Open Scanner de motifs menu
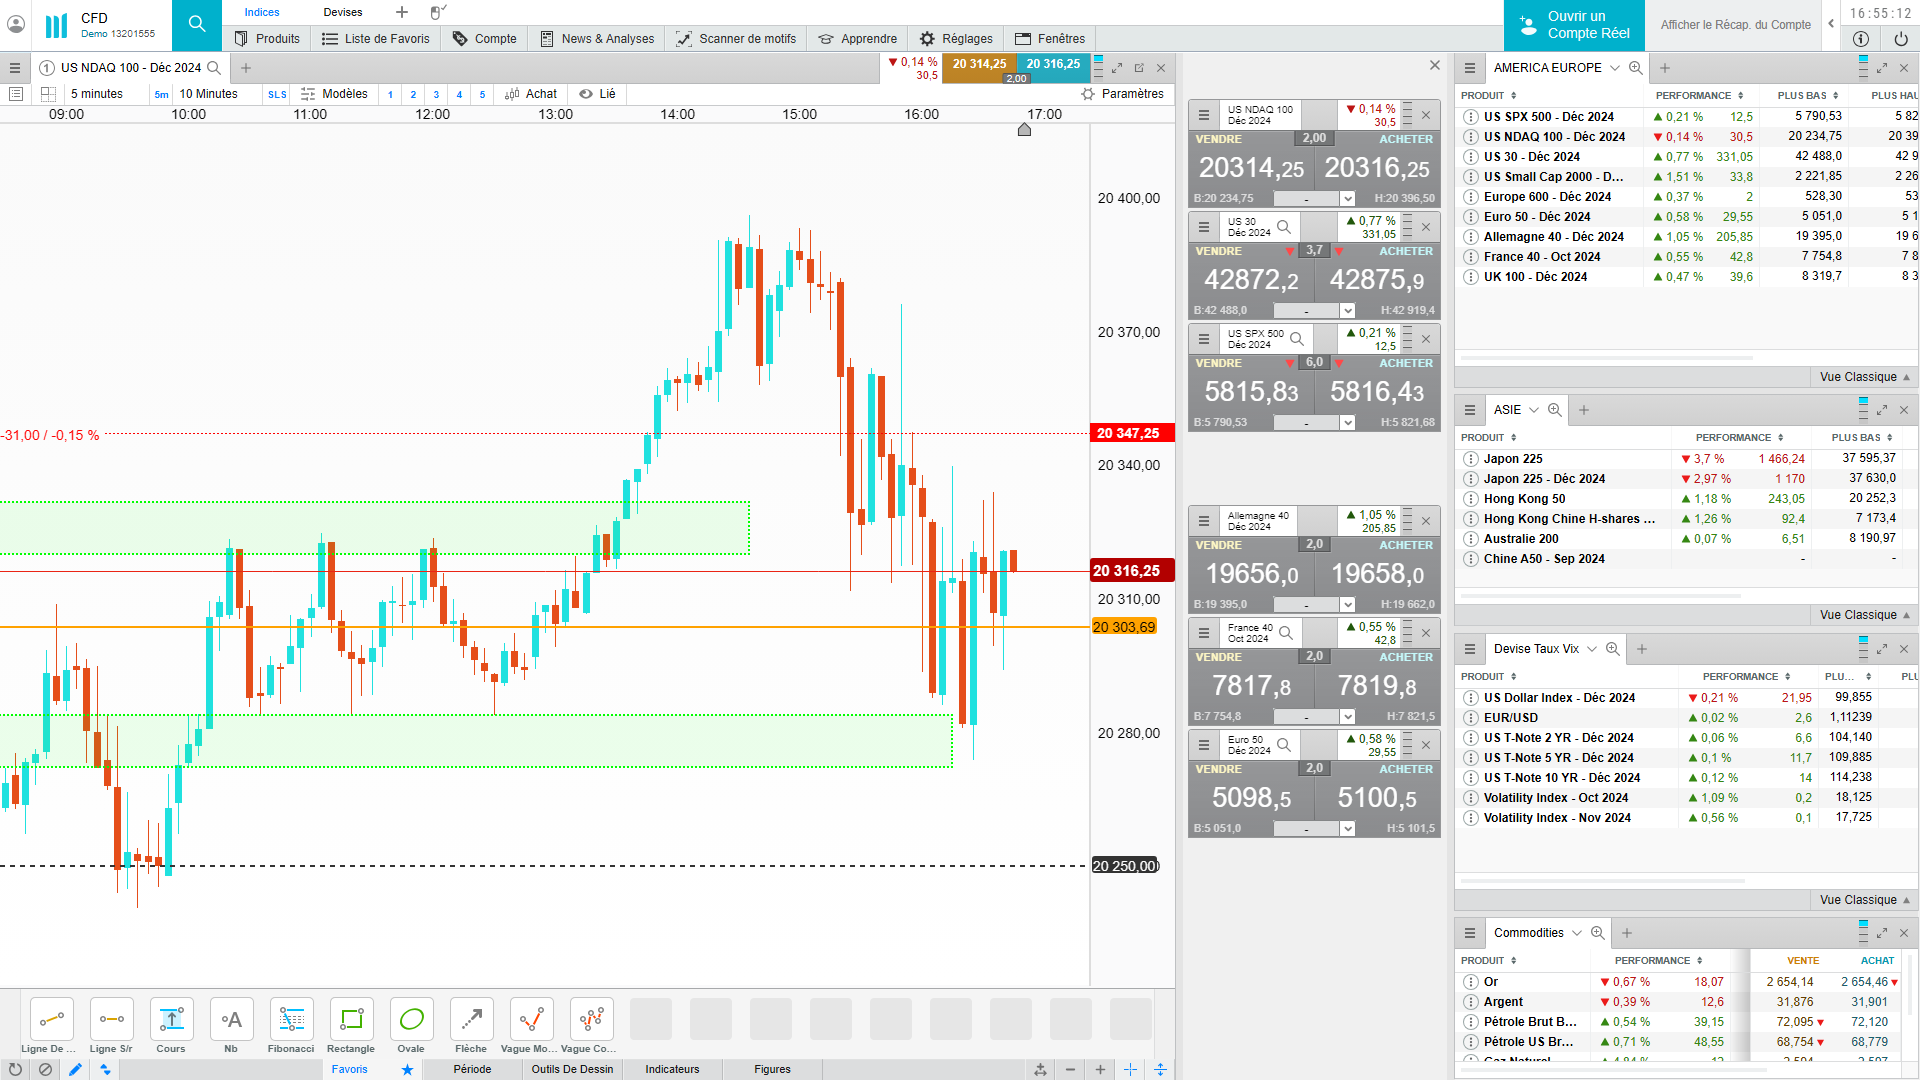This screenshot has width=1920, height=1080. [736, 39]
